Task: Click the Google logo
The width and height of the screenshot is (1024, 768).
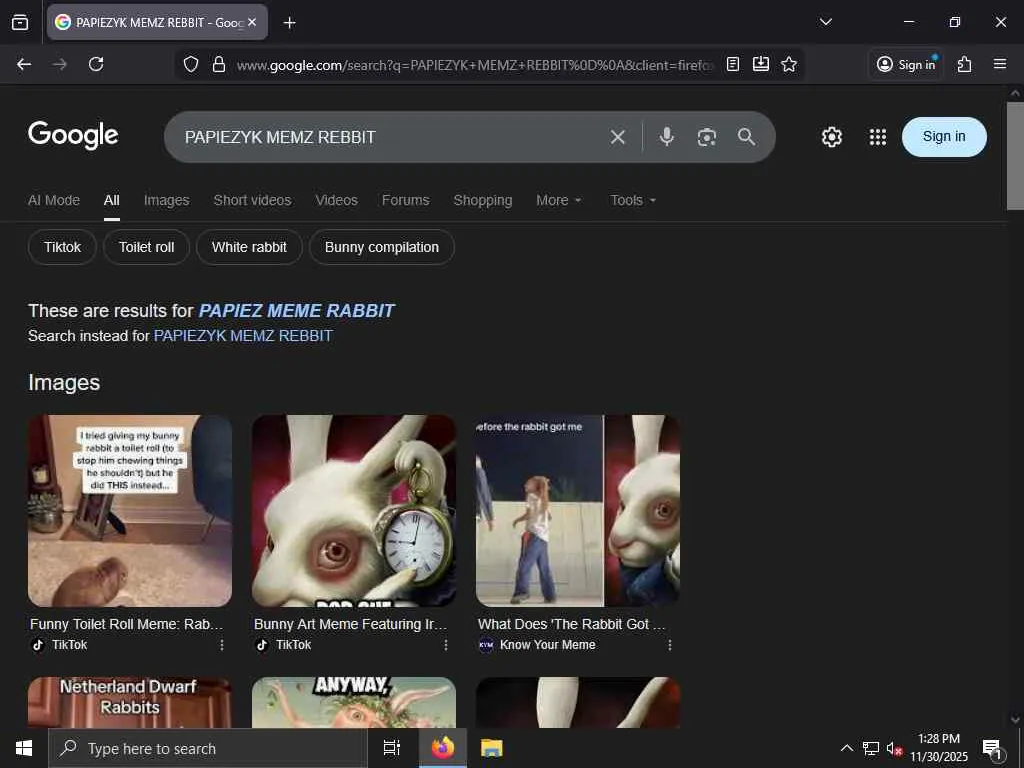Action: pyautogui.click(x=73, y=135)
